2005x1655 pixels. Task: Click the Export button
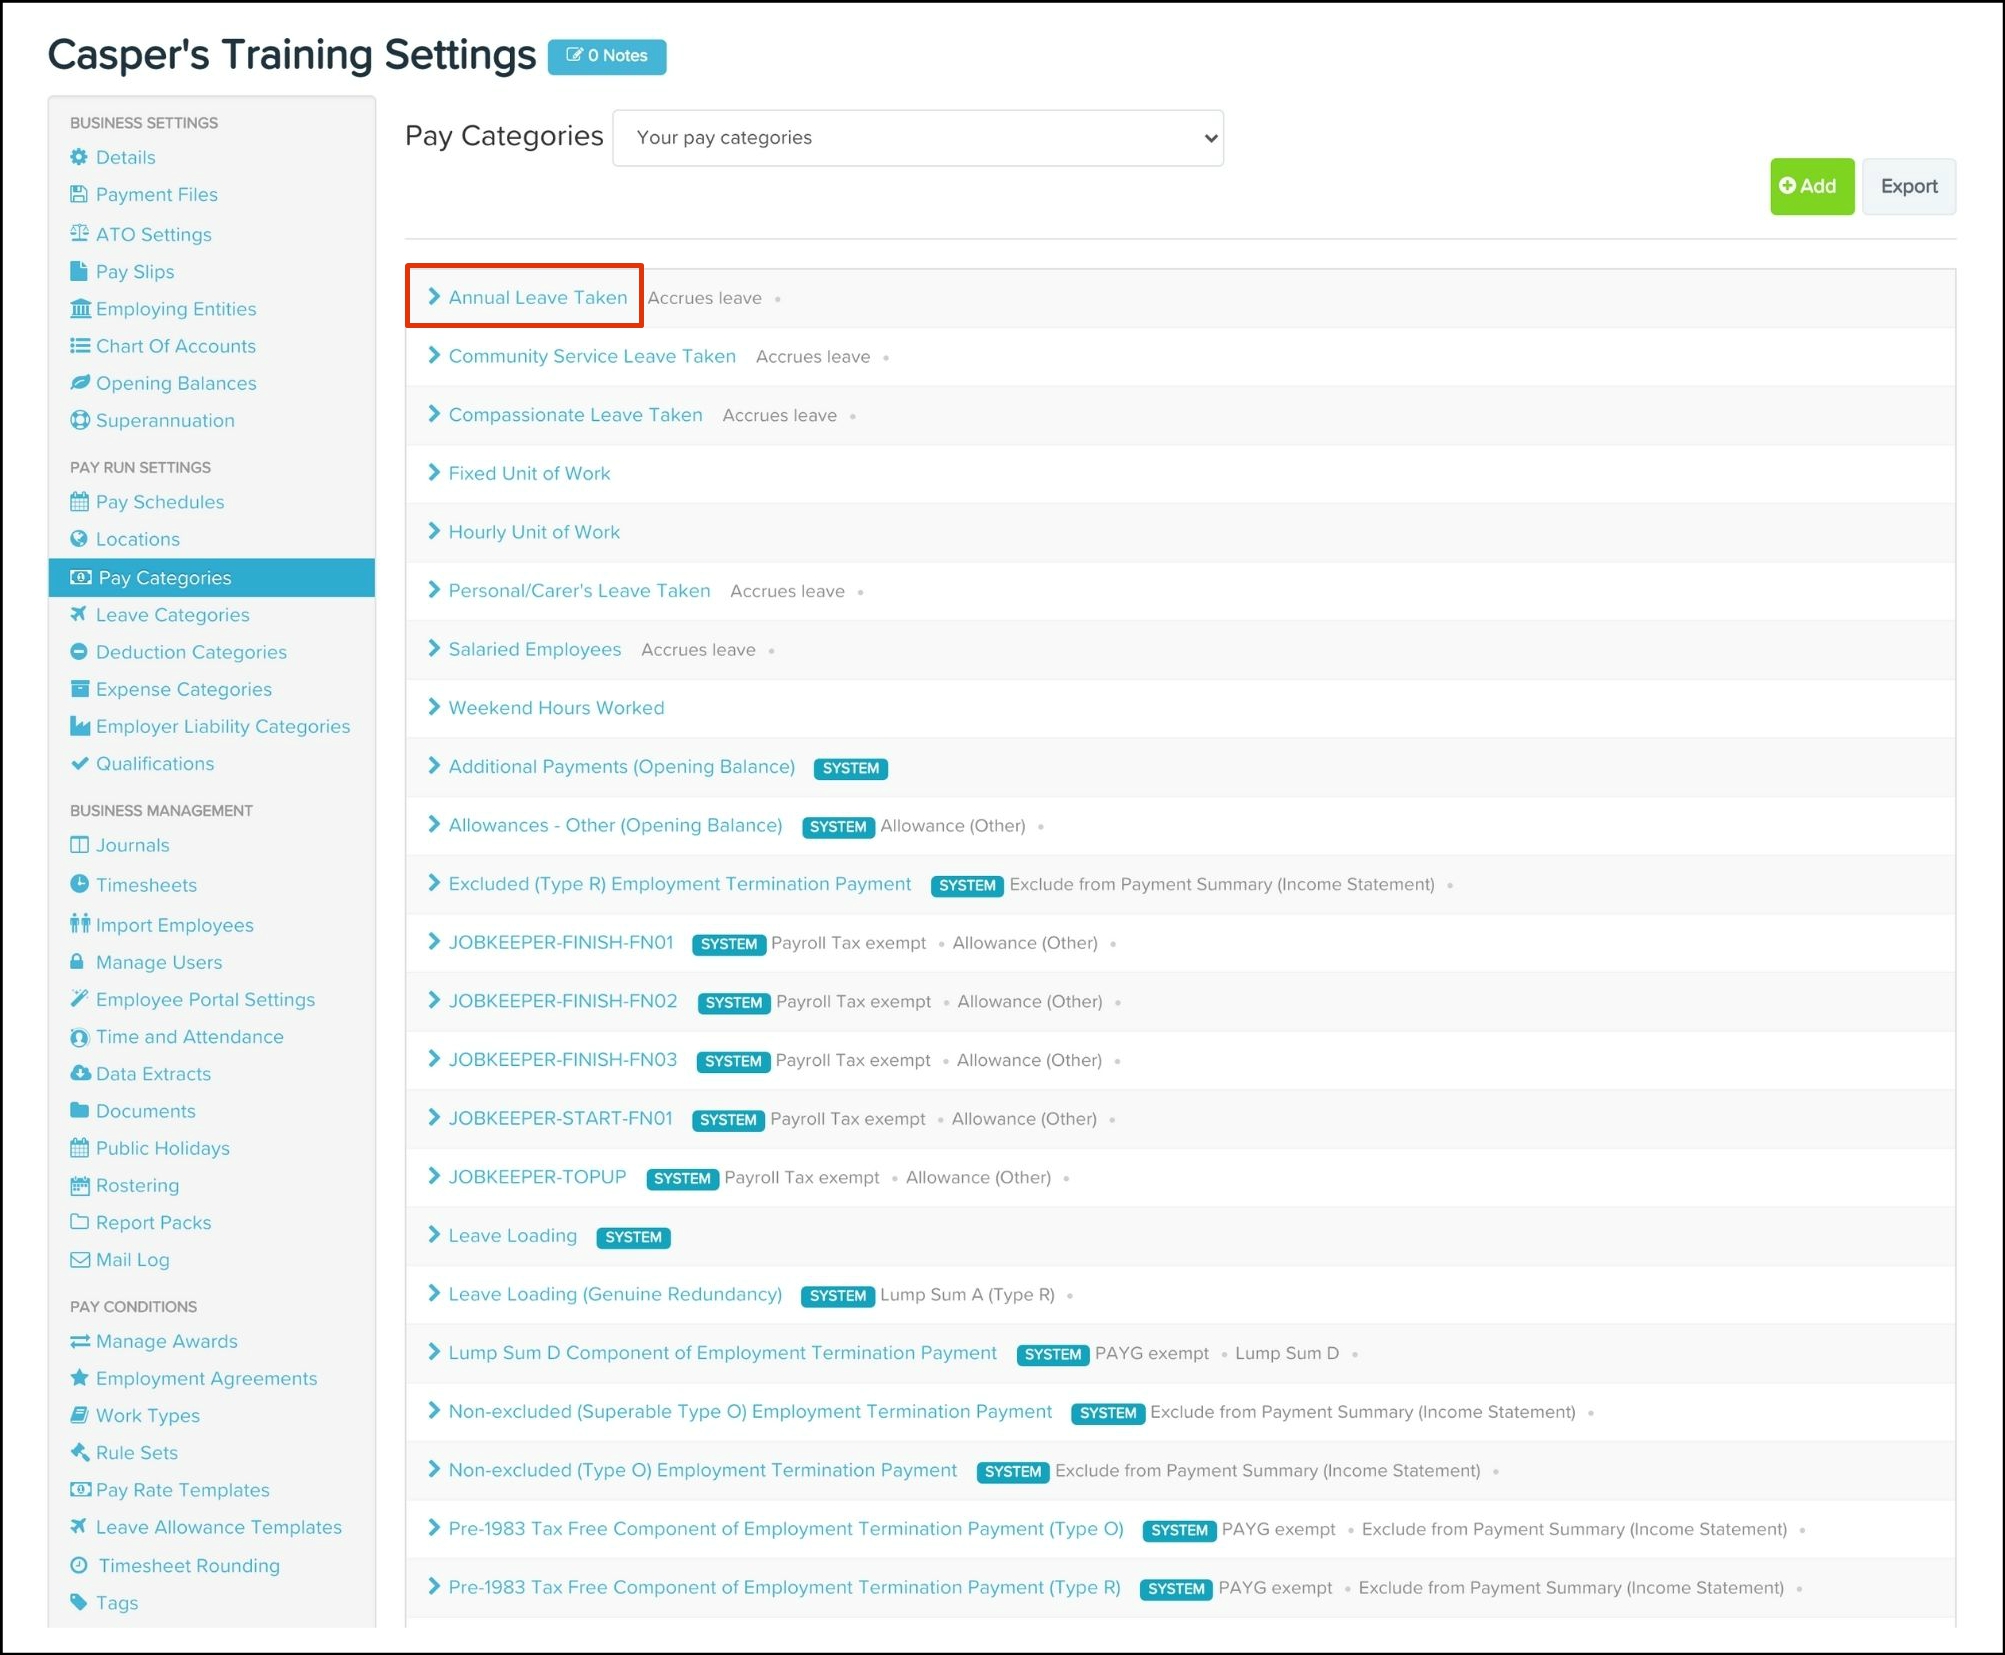[x=1908, y=186]
